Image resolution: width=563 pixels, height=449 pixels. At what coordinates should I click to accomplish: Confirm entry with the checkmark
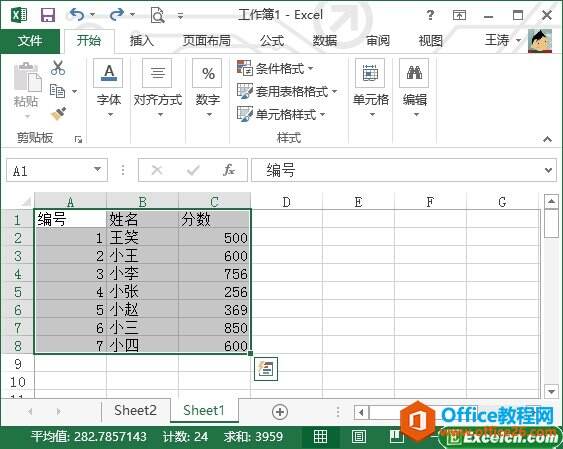(x=193, y=170)
